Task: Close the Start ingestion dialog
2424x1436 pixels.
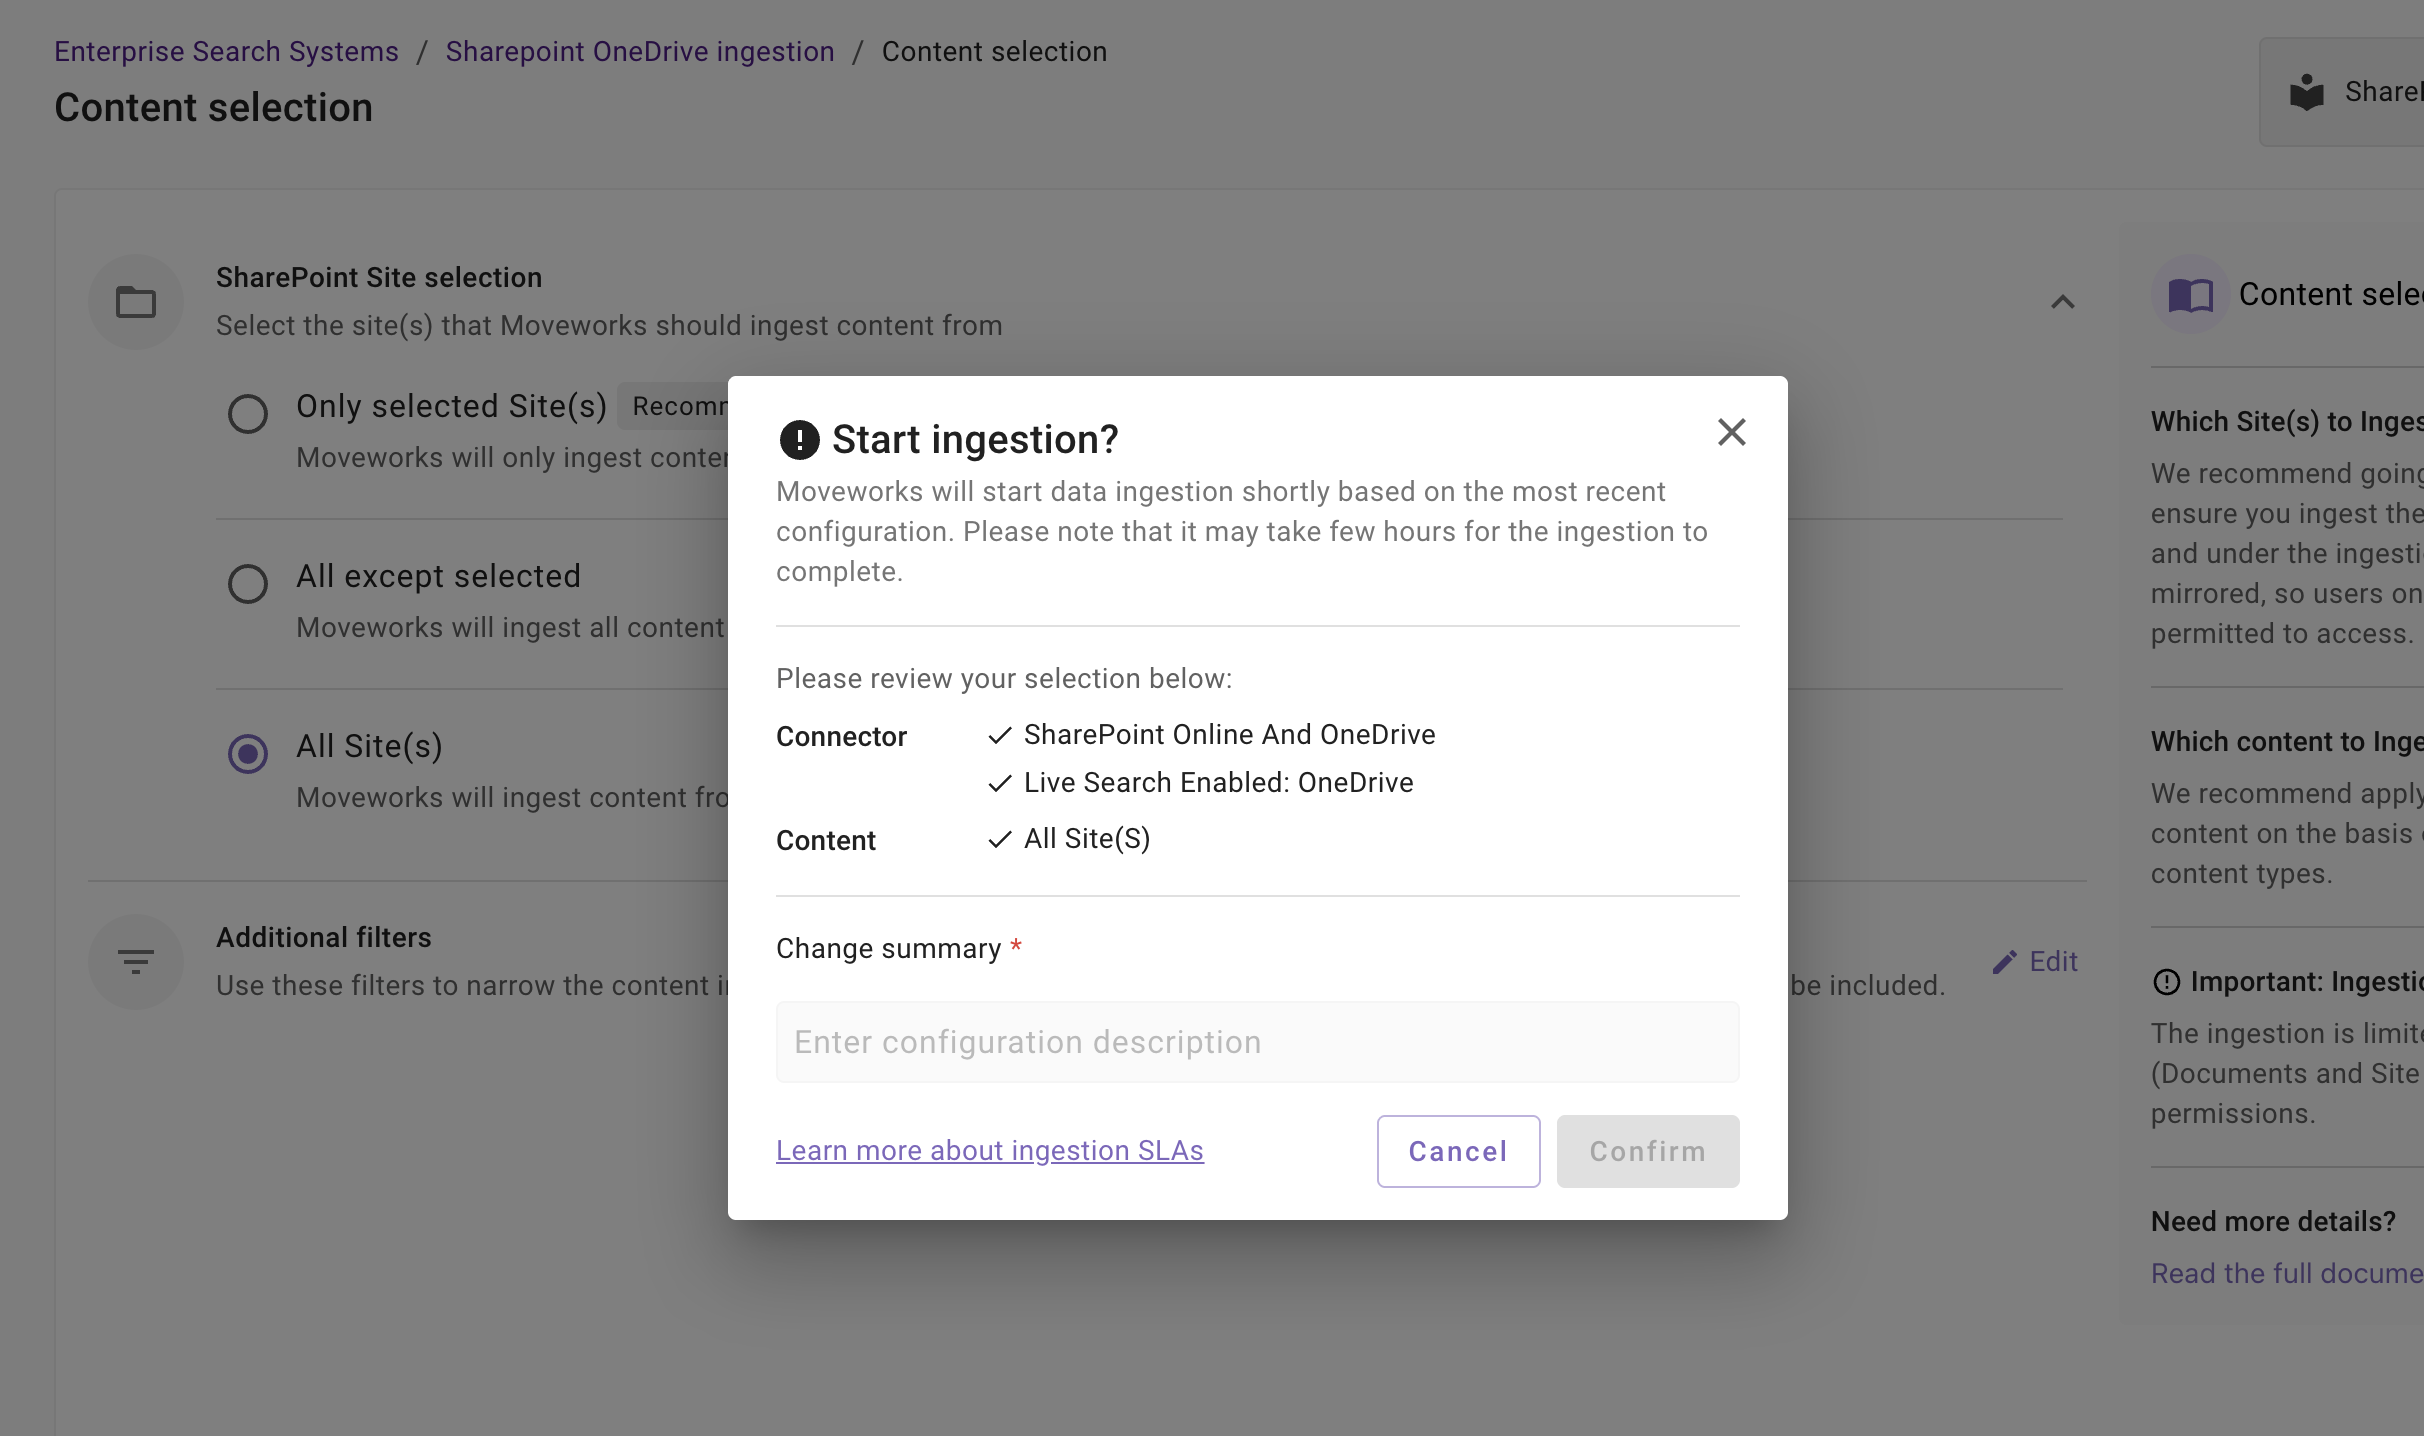Action: point(1731,432)
